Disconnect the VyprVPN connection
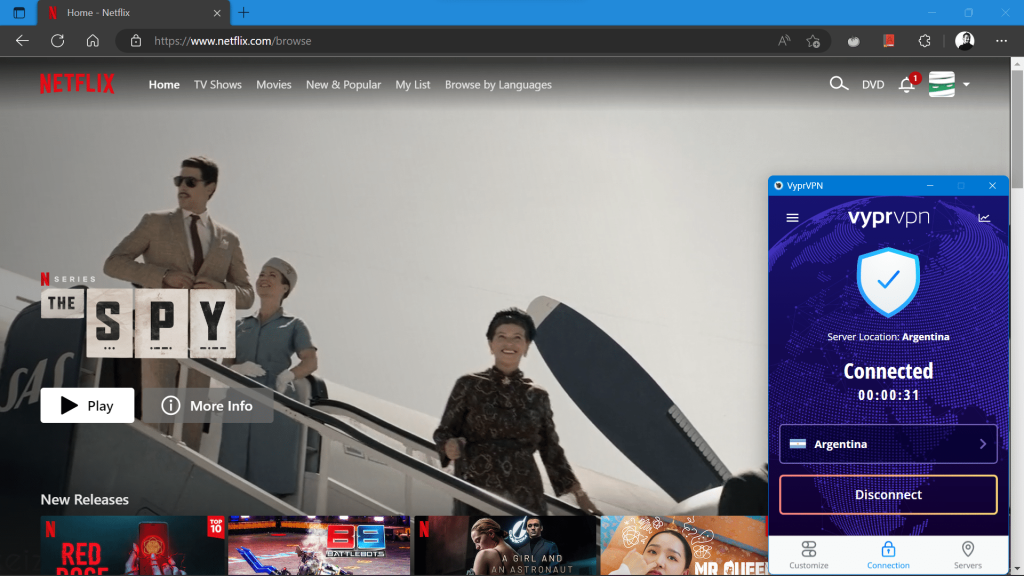 tap(888, 494)
